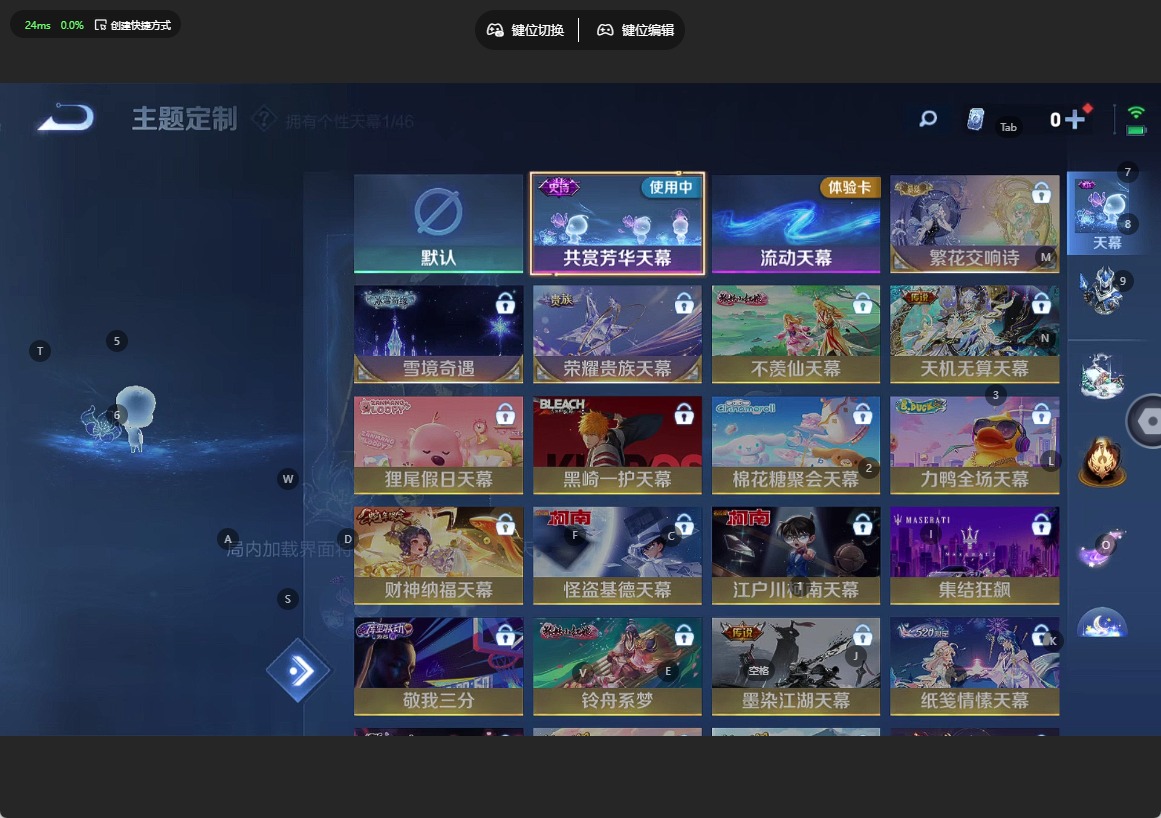Image resolution: width=1161 pixels, height=818 pixels.
Task: Click the lock icon on 敬我三分
Action: coord(505,635)
